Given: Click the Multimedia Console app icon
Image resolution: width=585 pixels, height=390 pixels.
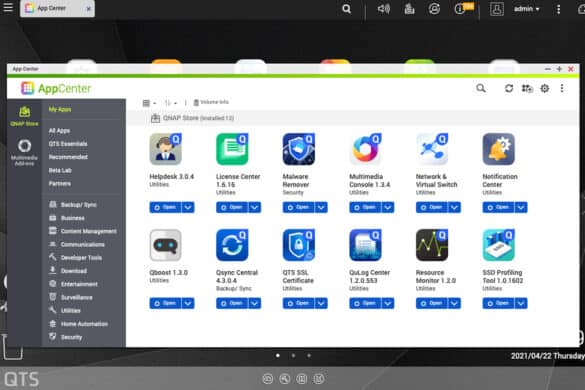Looking at the screenshot, I should [x=365, y=149].
